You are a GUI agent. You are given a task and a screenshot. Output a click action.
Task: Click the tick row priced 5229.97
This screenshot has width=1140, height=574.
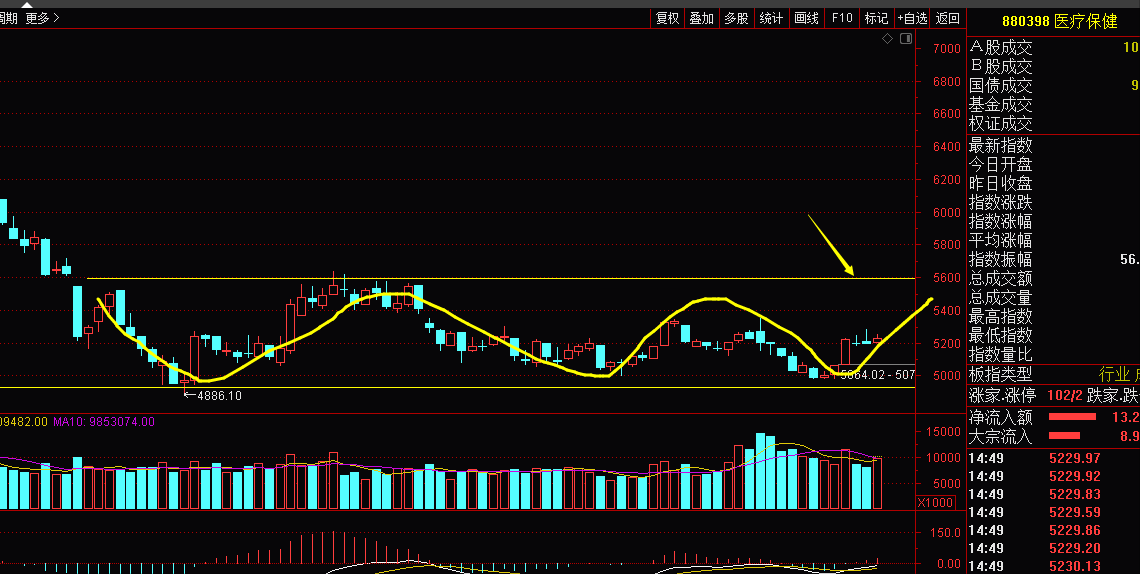[x=1053, y=458]
